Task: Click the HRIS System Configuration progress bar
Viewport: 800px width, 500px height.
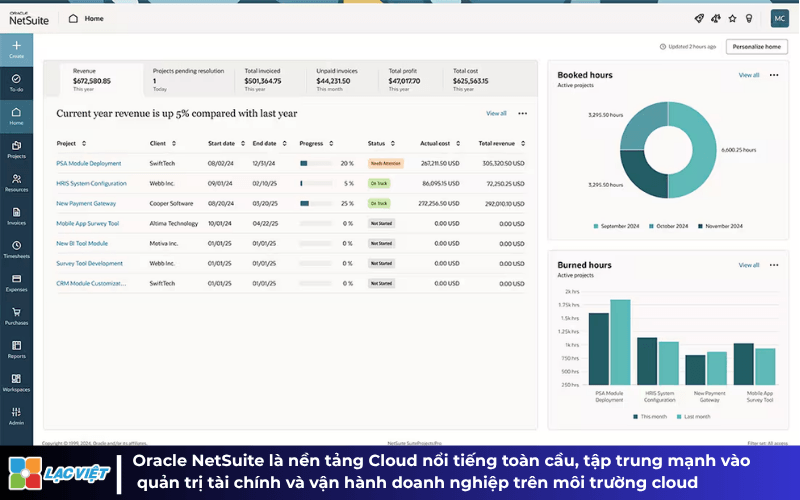Action: (x=316, y=183)
